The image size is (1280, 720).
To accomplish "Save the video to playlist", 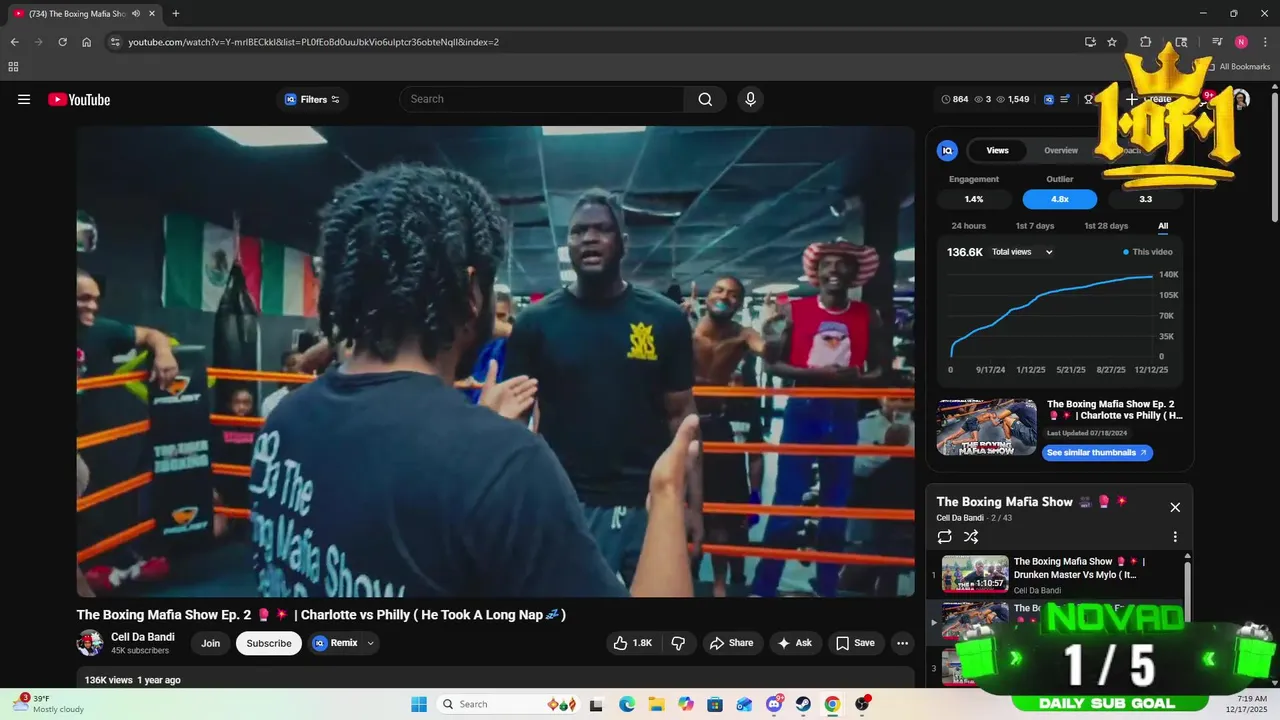I will (x=856, y=643).
